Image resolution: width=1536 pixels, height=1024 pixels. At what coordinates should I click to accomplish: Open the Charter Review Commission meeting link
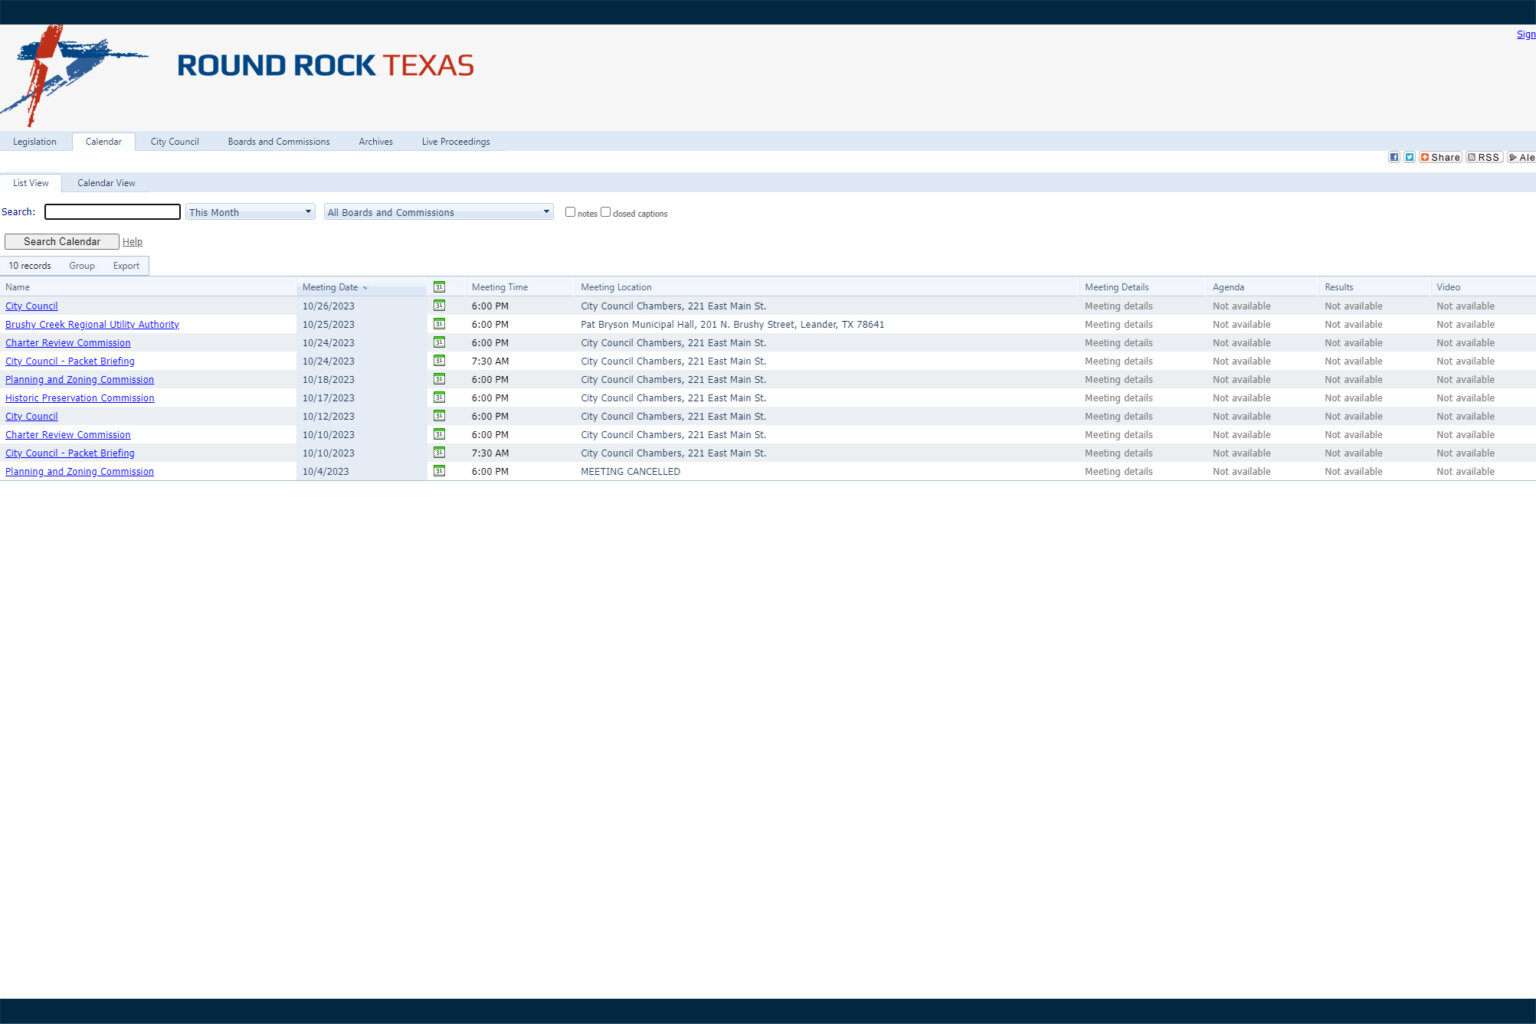pyautogui.click(x=67, y=342)
